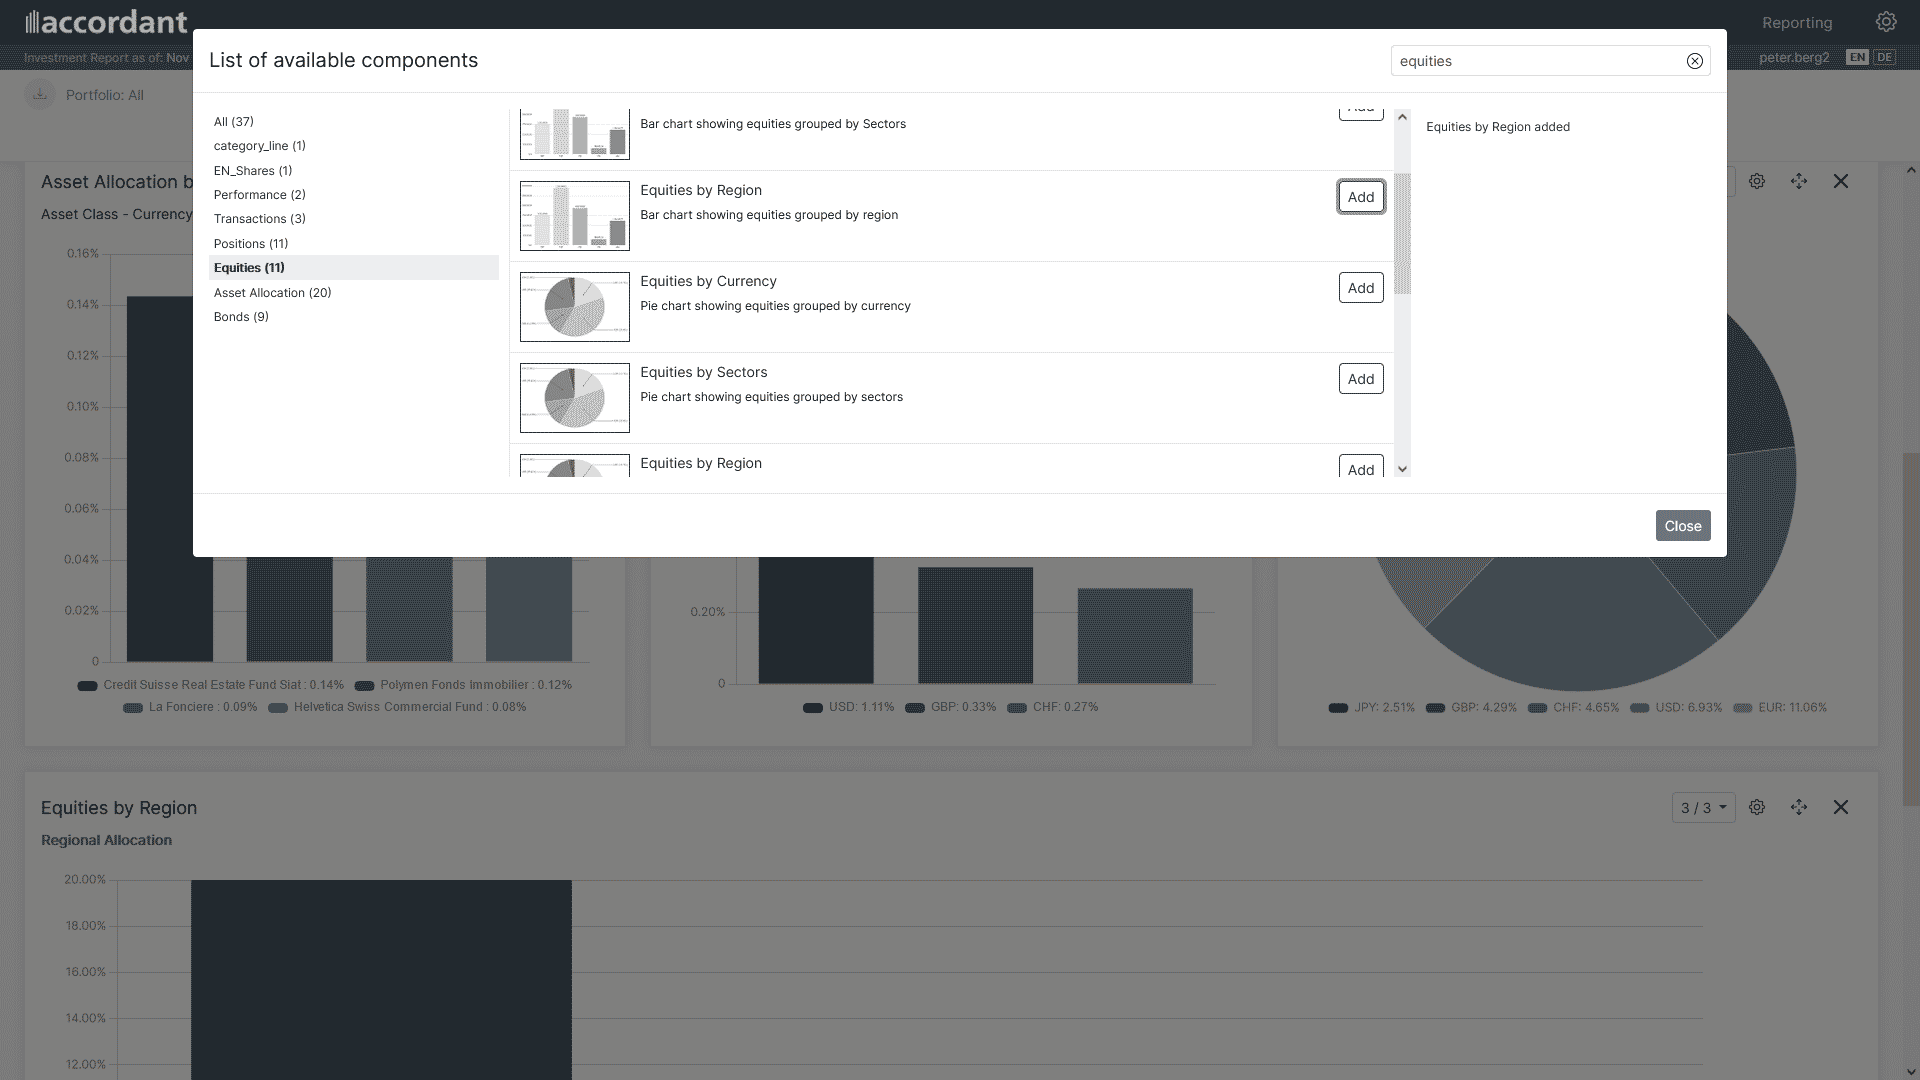Image resolution: width=1920 pixels, height=1080 pixels.
Task: Click Equities by Sectors pie thumbnail
Action: click(x=575, y=398)
